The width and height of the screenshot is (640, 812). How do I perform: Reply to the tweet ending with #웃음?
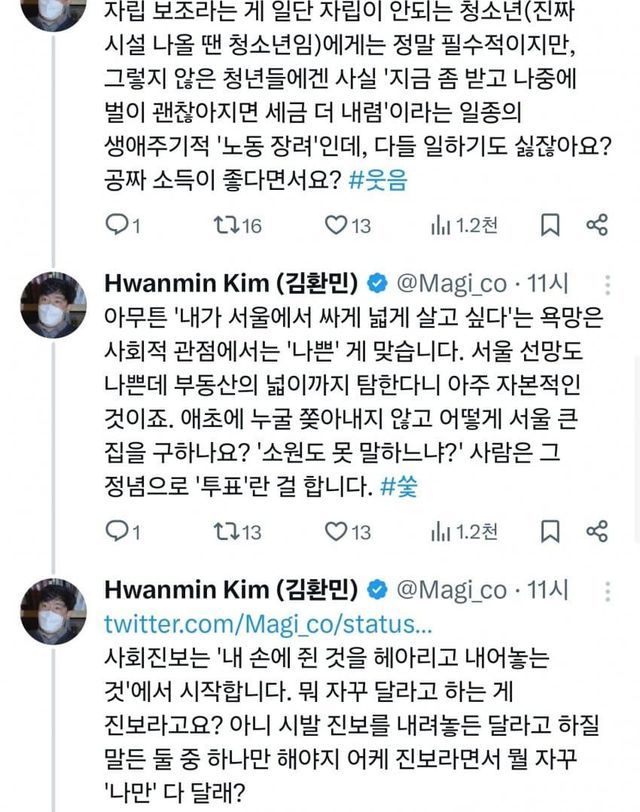(x=116, y=226)
